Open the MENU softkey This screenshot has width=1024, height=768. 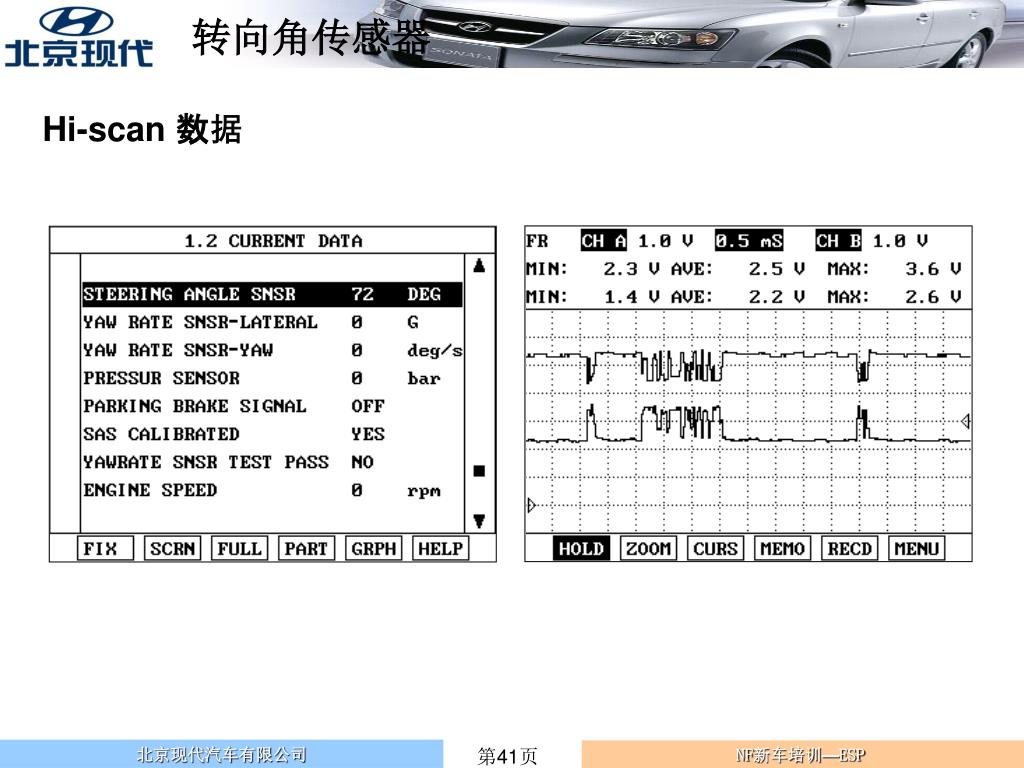tap(916, 549)
